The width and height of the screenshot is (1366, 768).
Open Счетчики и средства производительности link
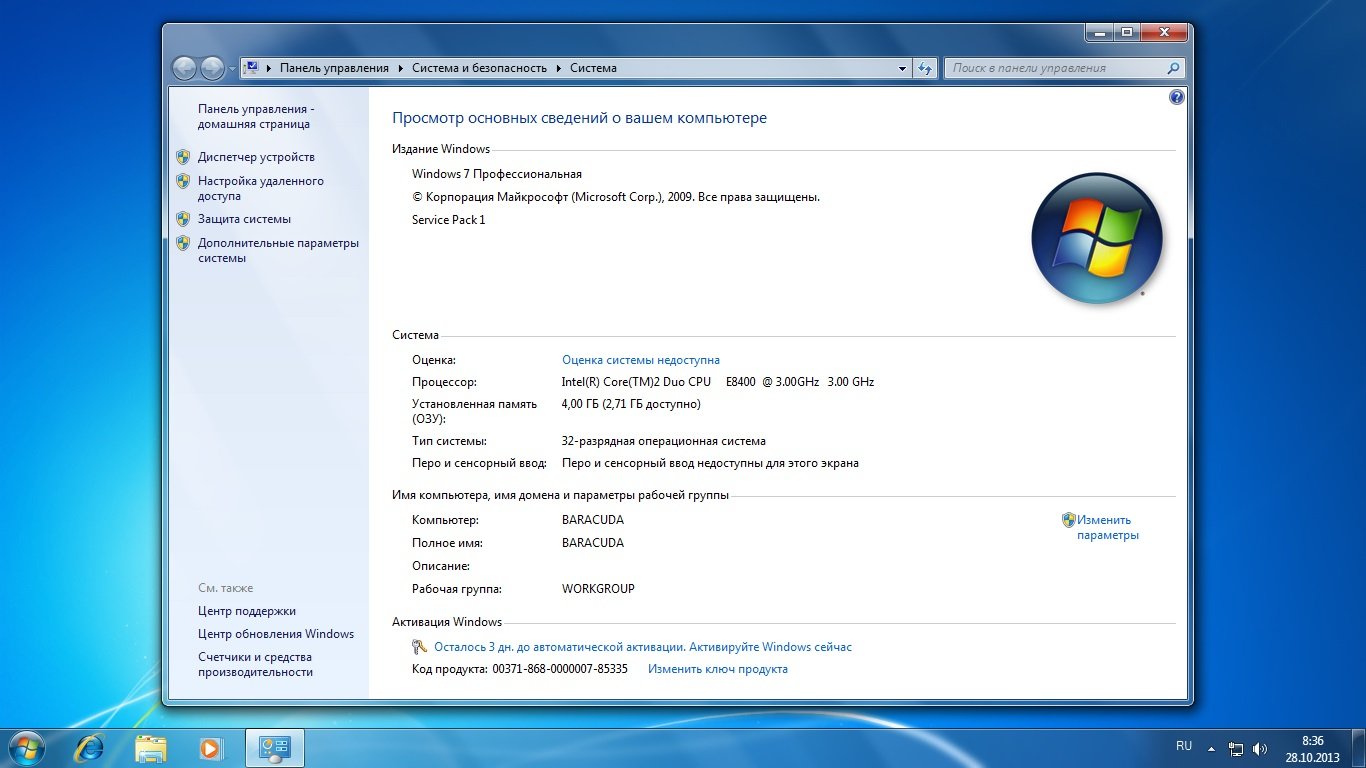click(x=256, y=665)
